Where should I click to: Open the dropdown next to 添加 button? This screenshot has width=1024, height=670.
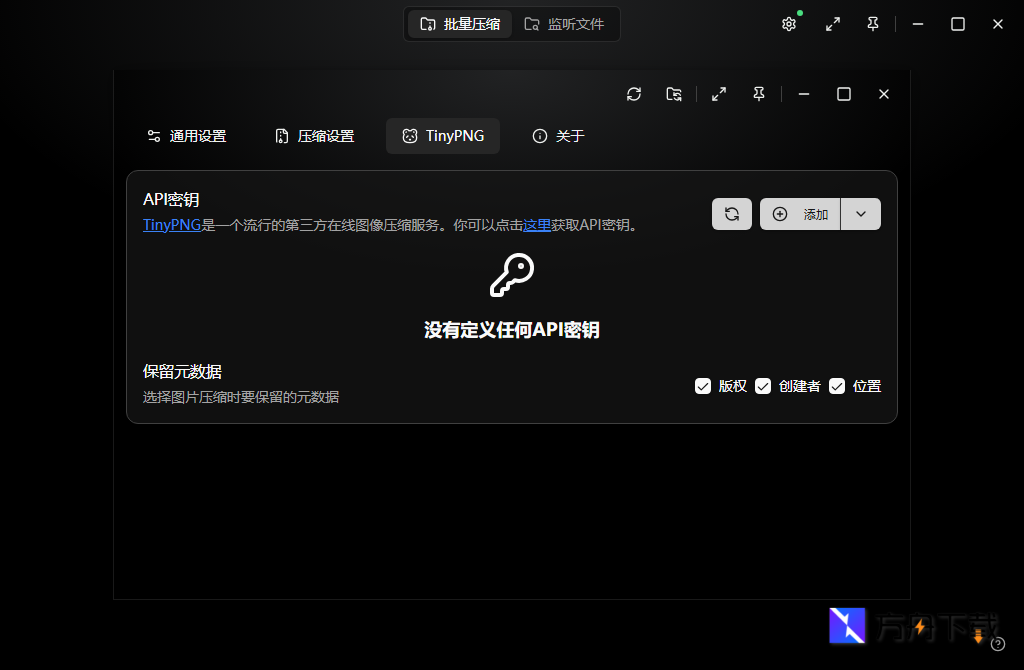[861, 213]
